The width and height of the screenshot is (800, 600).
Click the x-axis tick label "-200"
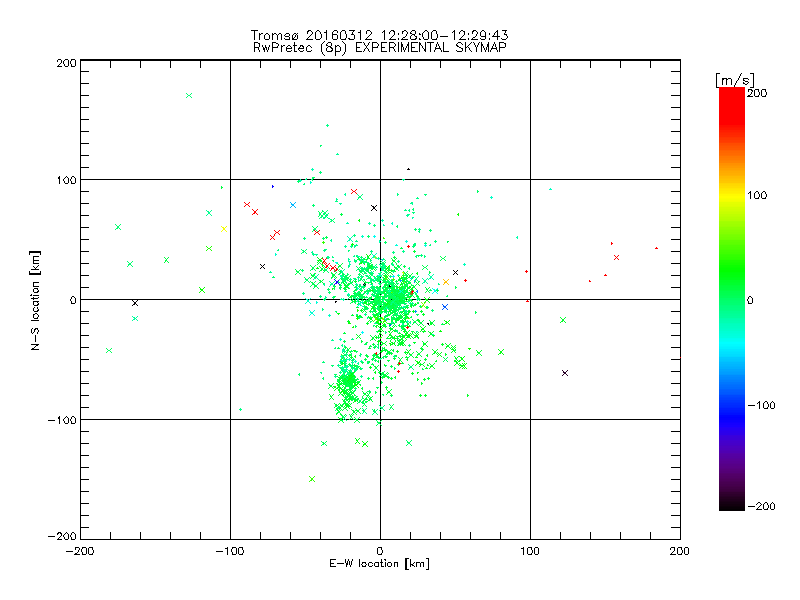(x=80, y=551)
